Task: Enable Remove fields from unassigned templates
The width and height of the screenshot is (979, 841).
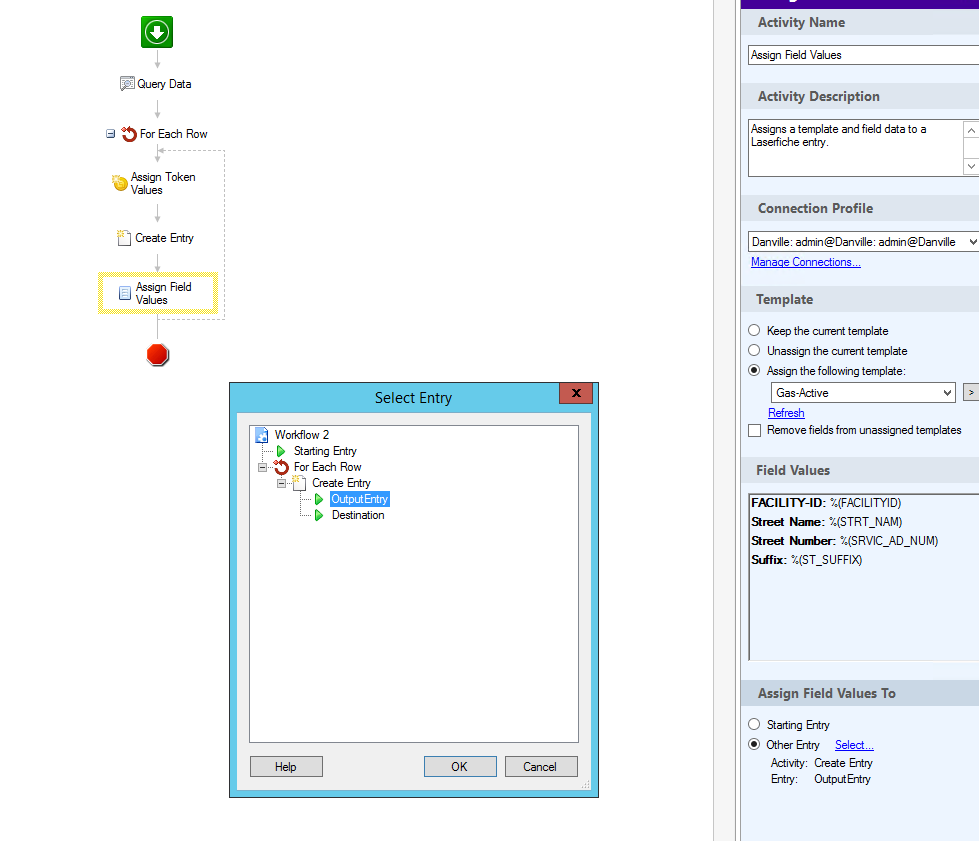Action: [x=755, y=430]
